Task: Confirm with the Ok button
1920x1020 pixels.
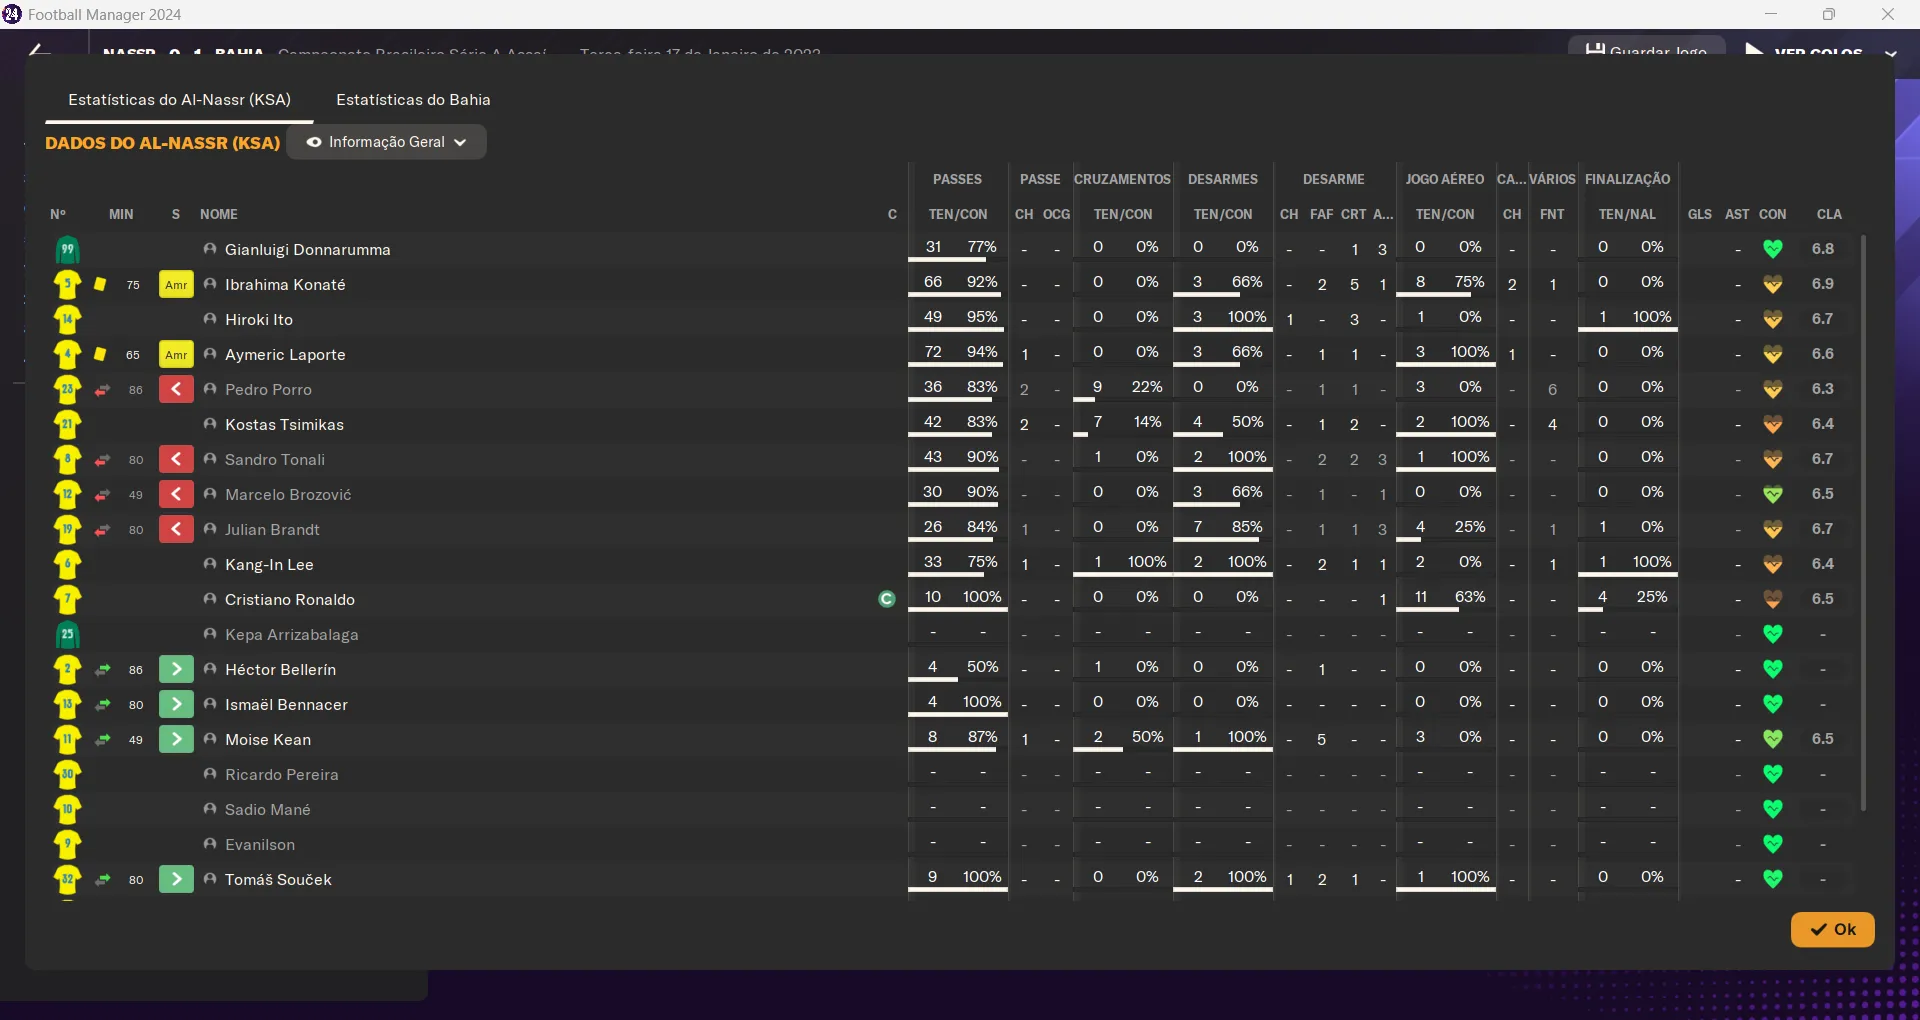Action: [1832, 929]
